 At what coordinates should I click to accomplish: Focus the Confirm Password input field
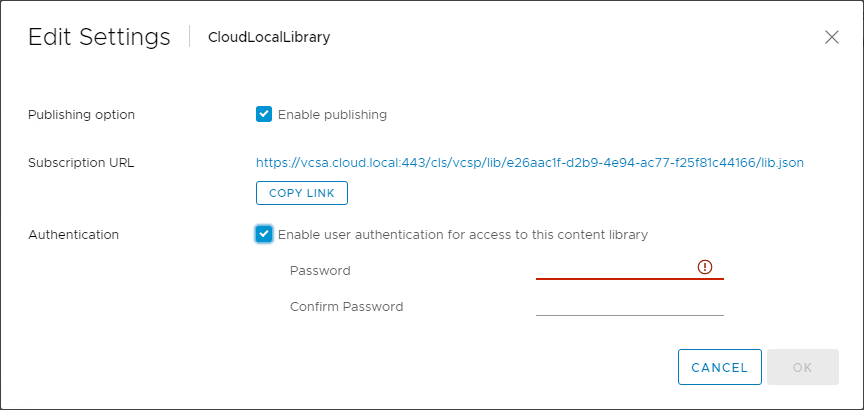tap(629, 306)
